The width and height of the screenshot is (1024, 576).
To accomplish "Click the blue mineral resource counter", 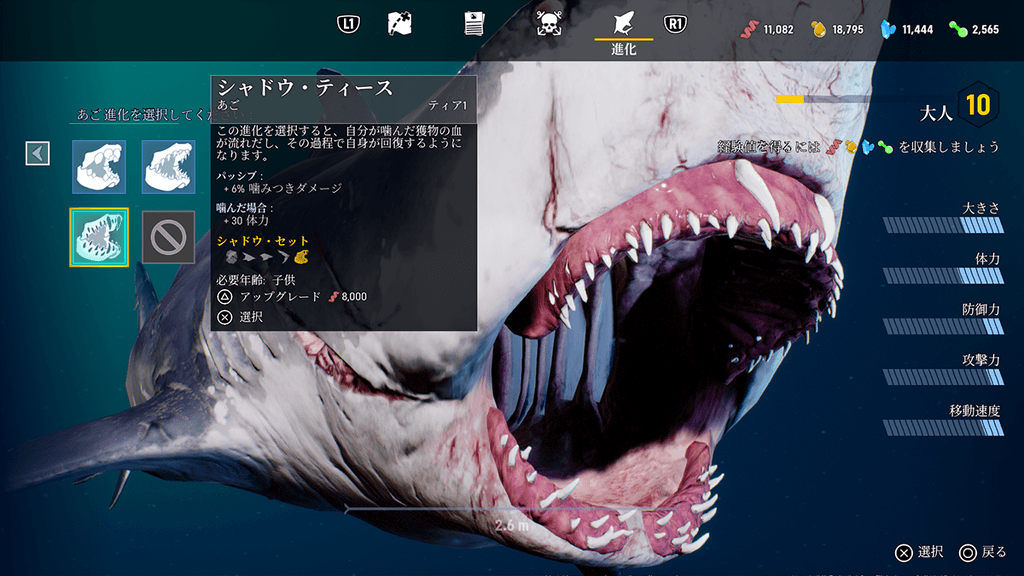I will (x=906, y=29).
